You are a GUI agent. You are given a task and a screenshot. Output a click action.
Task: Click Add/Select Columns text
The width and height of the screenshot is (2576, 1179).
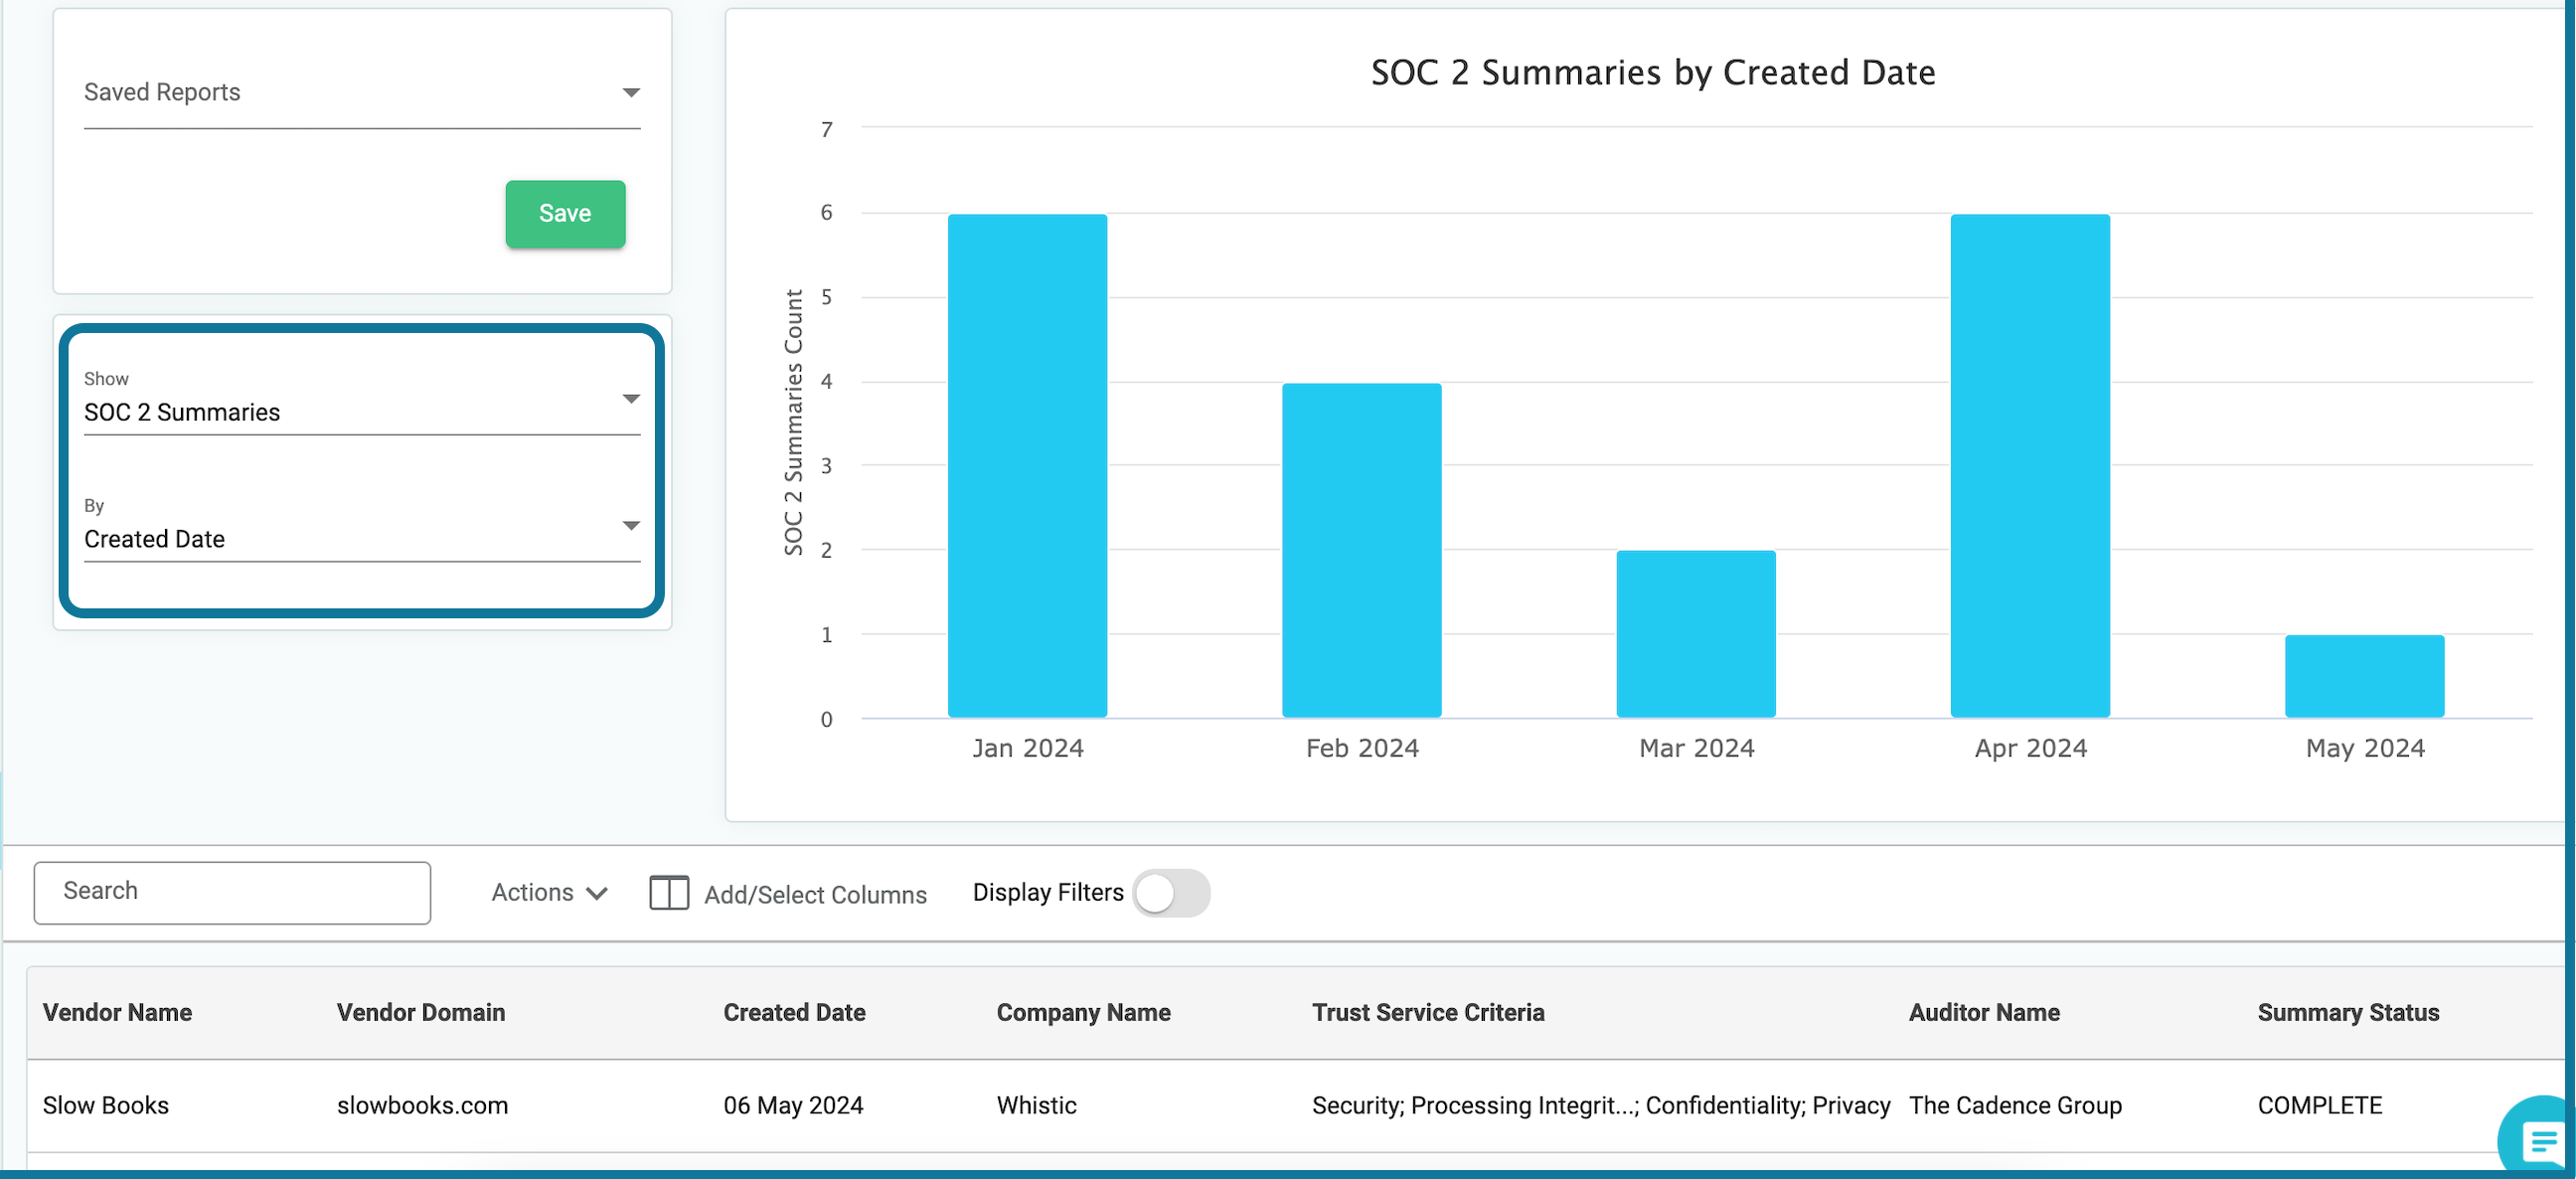point(815,895)
